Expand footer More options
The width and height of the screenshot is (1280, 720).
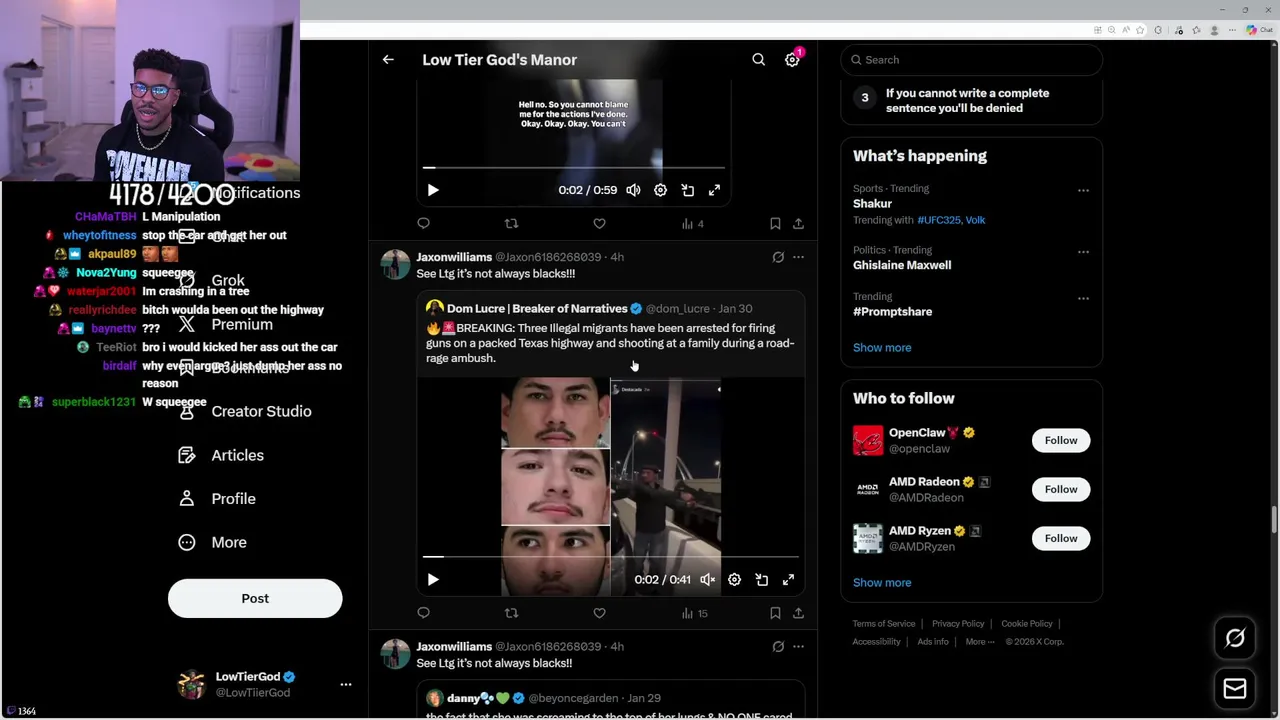point(980,642)
